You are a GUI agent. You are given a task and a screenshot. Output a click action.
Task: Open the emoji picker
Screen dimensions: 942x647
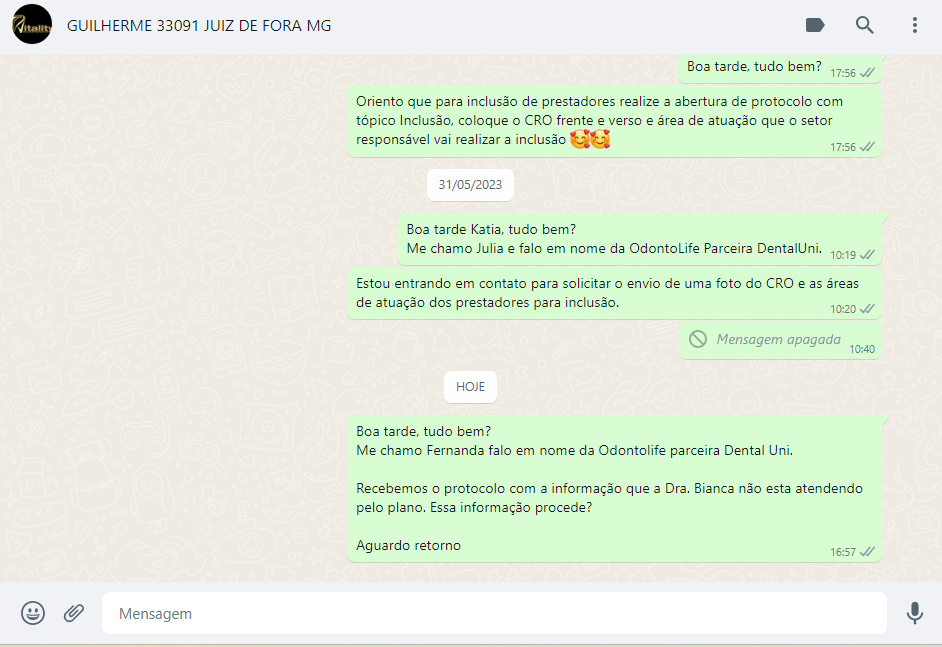coord(33,613)
